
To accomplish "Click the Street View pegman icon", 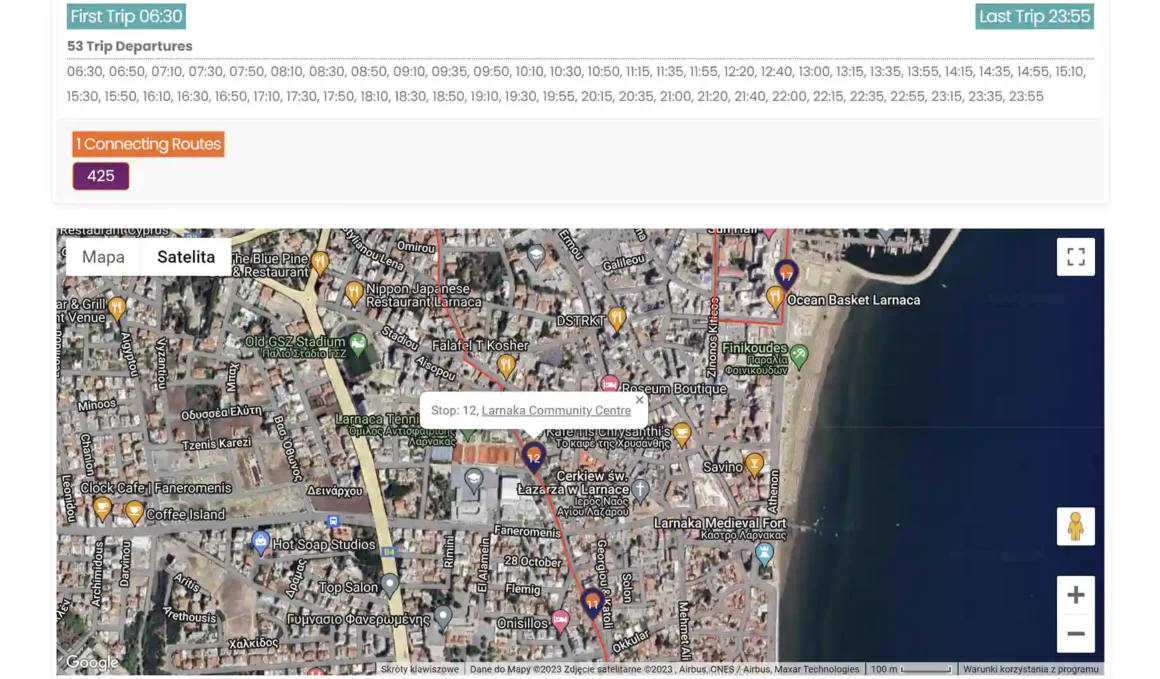I will click(x=1075, y=526).
